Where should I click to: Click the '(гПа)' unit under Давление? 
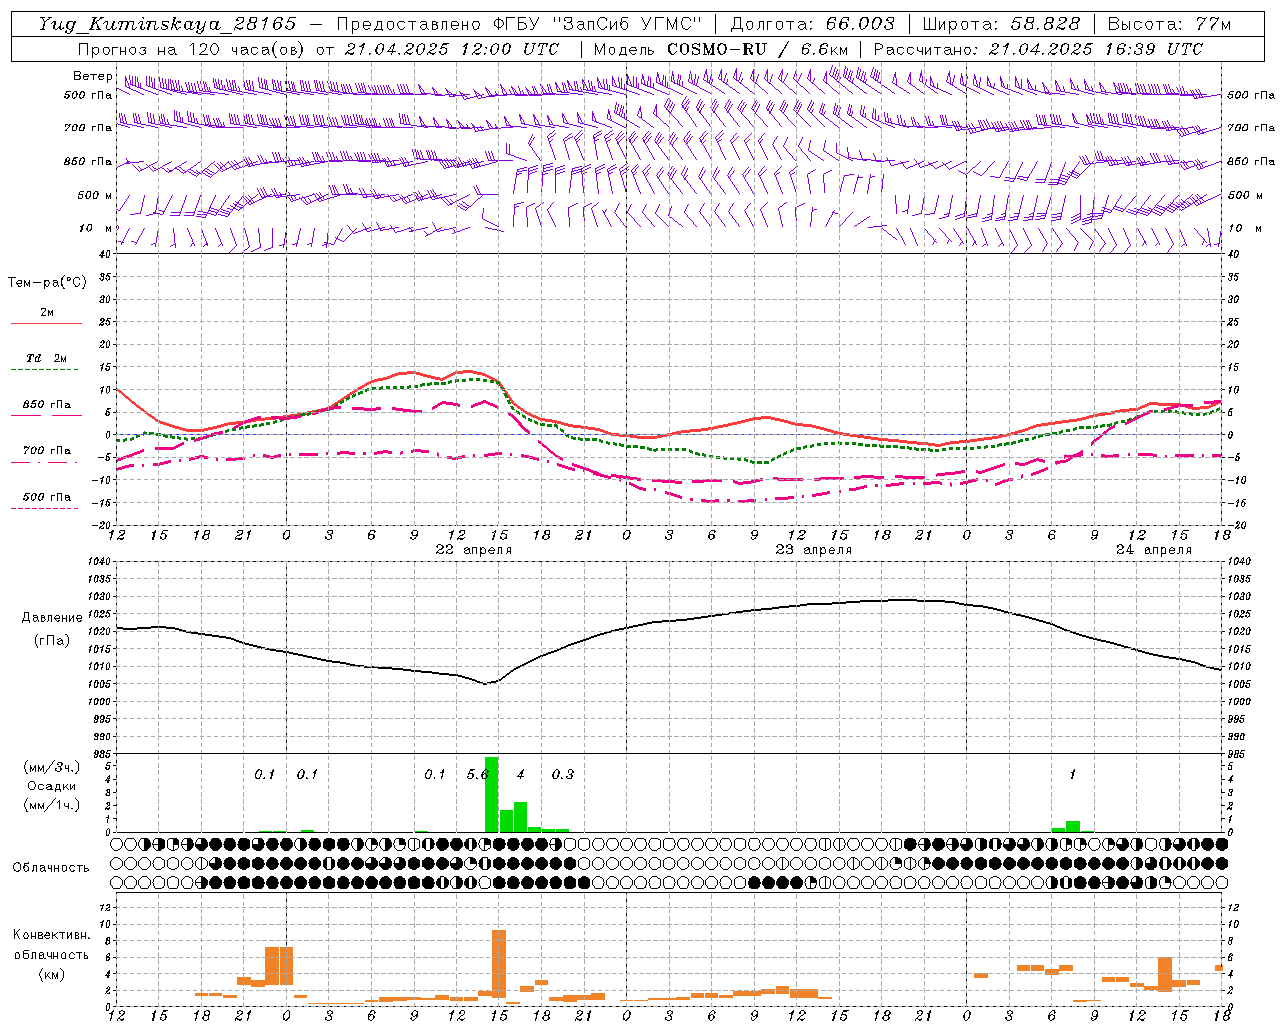(52, 640)
